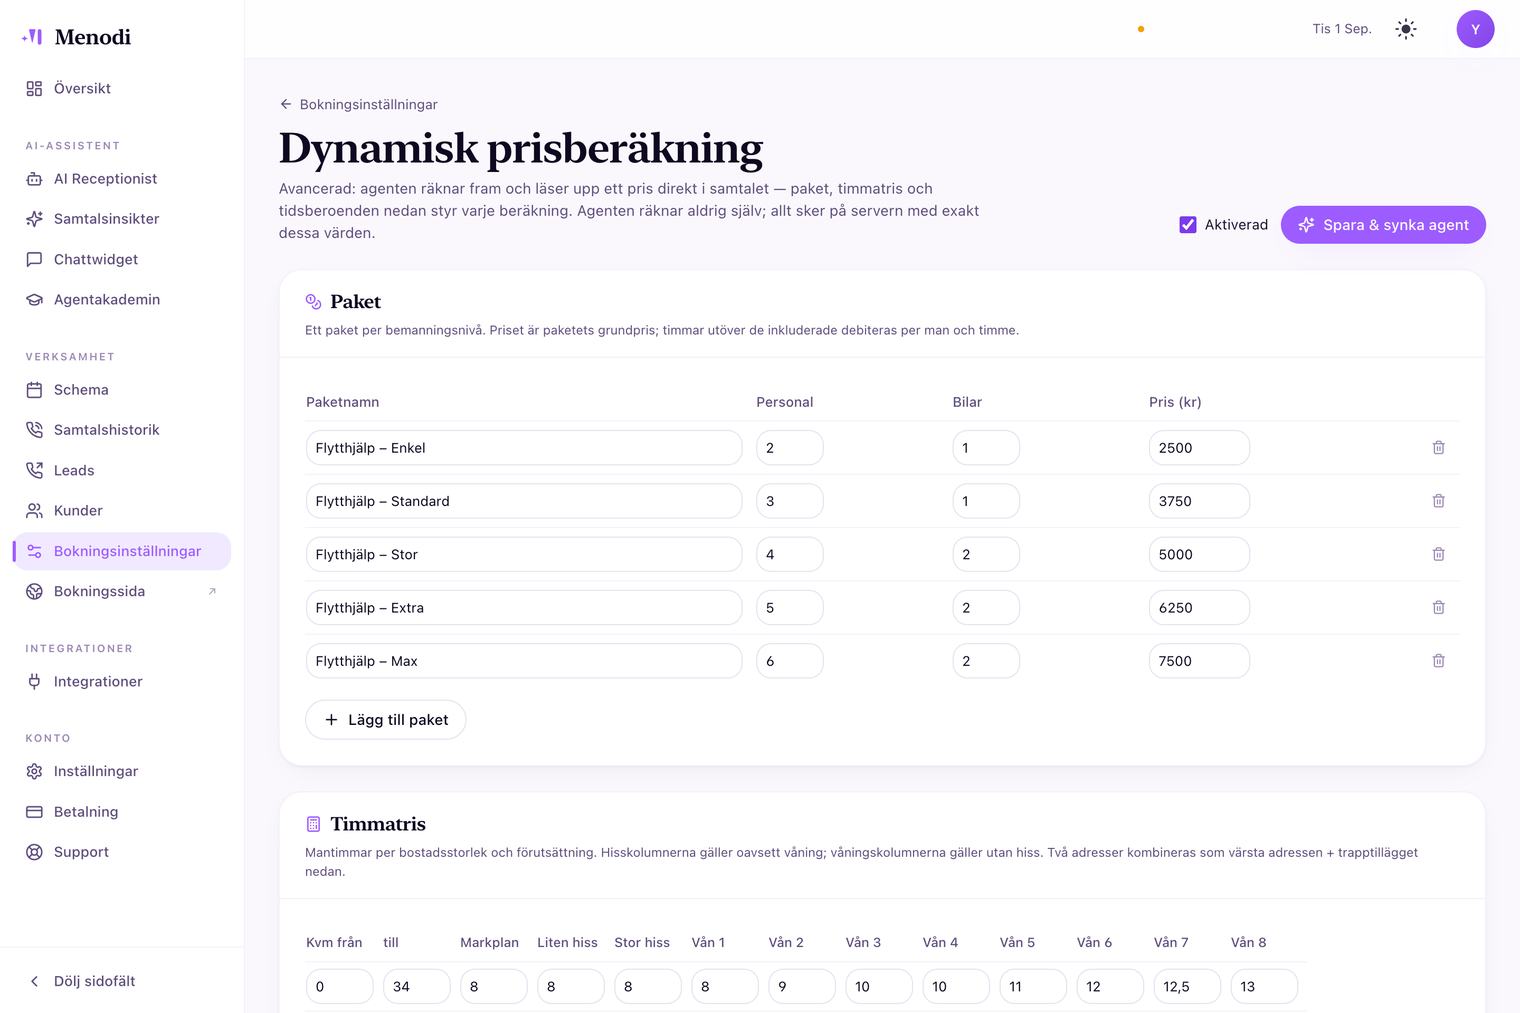Screen dimensions: 1520x1013
Task: Select Bokningsinställningar in the sidebar
Action: (122, 551)
